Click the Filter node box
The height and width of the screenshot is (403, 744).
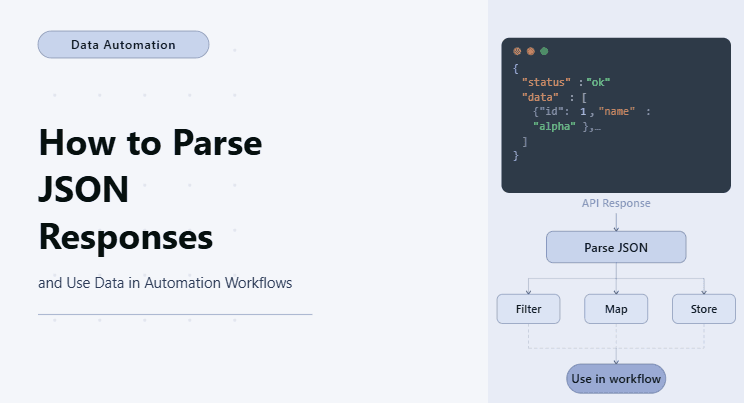pos(528,309)
